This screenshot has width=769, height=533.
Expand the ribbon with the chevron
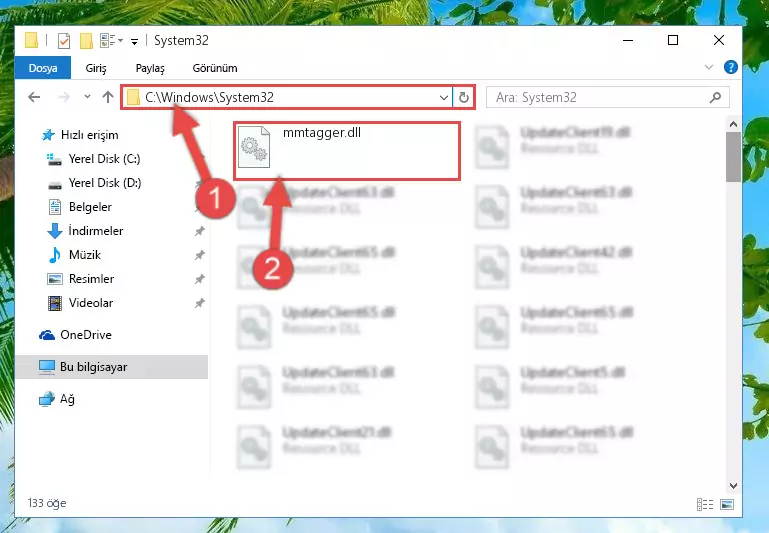tap(709, 67)
